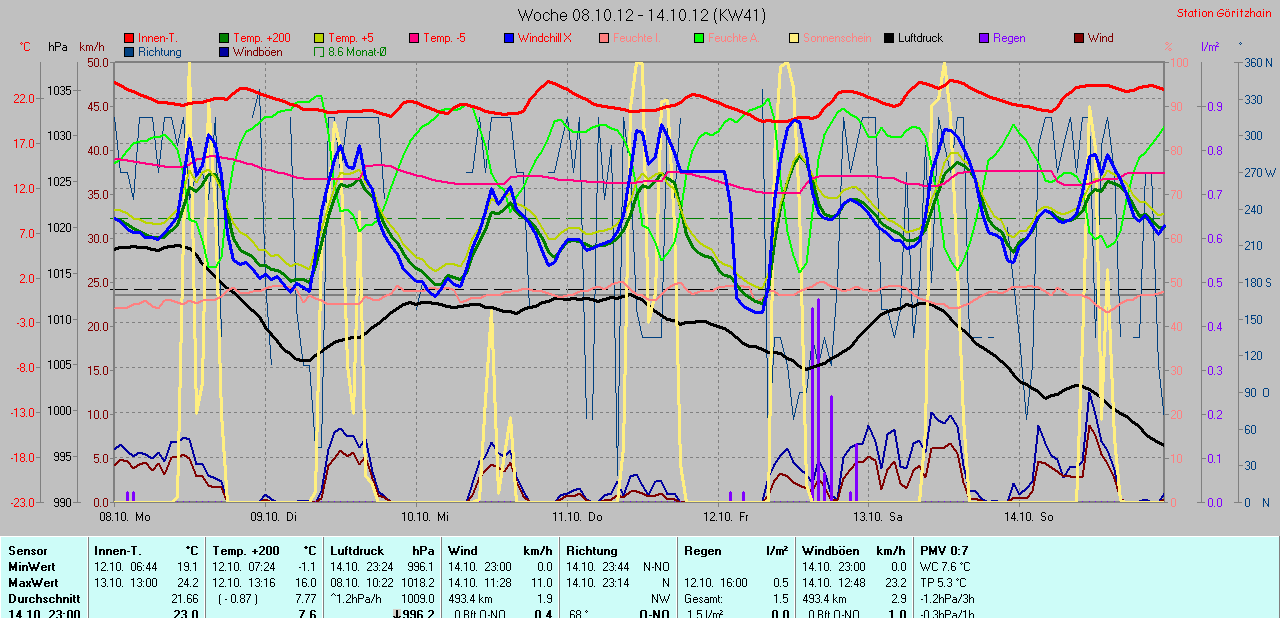The image size is (1284, 618).
Task: Click the yellow Sonnenschein legend swatch
Action: pos(794,38)
